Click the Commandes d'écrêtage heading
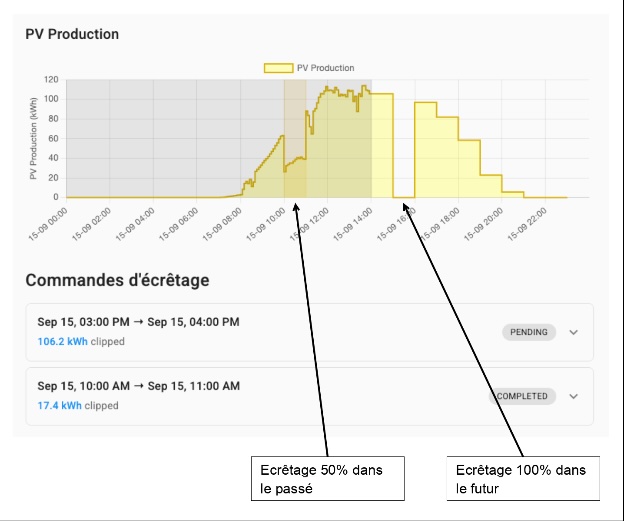 pos(117,280)
